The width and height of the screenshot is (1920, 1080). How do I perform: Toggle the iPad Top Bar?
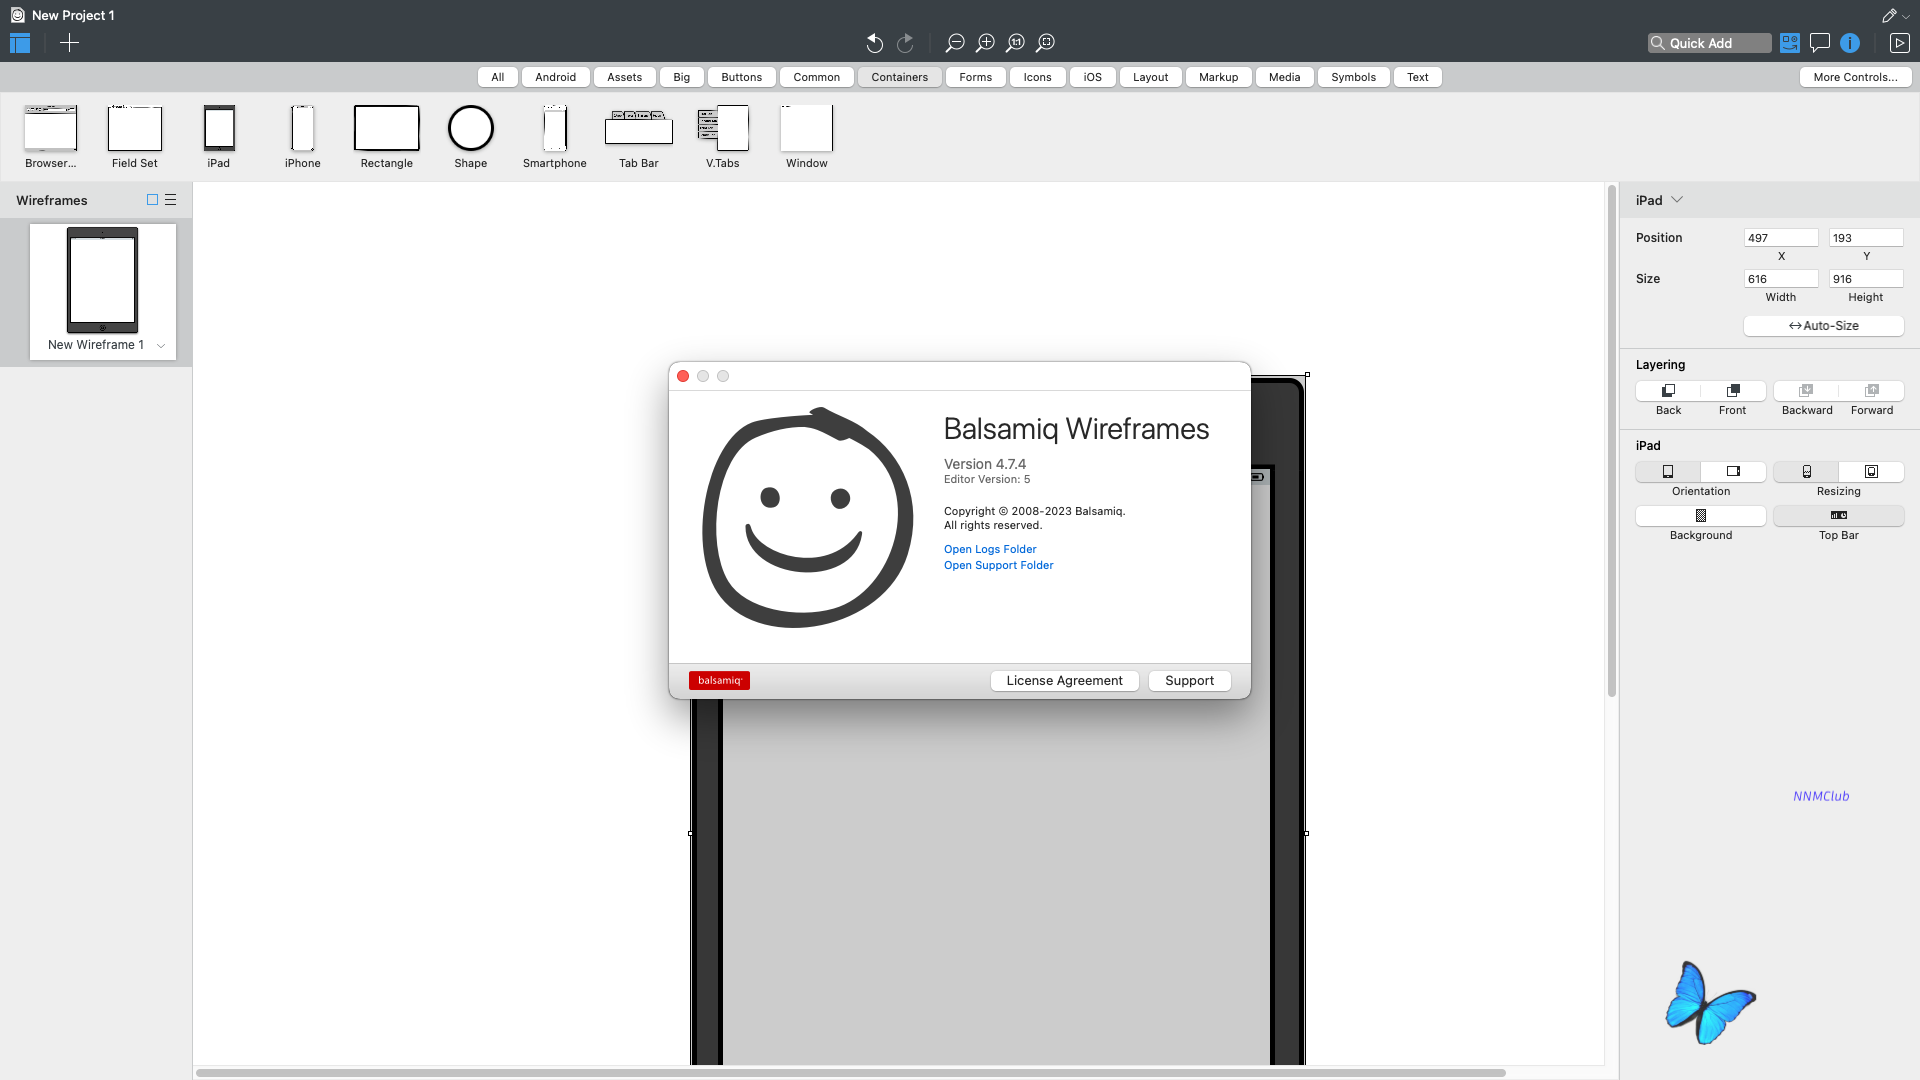coord(1839,516)
